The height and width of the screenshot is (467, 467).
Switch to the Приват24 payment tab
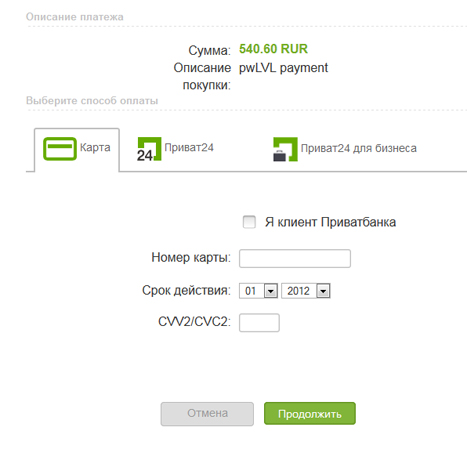175,149
